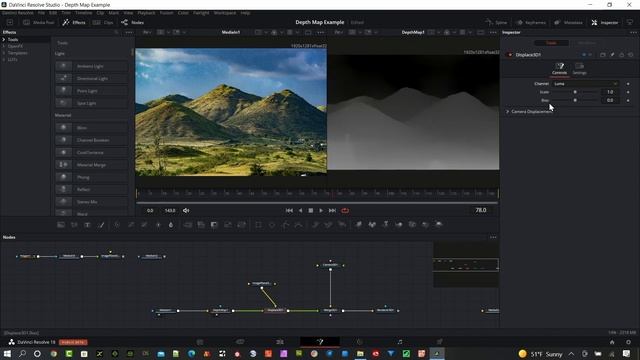The width and height of the screenshot is (640, 360).
Task: Open Effects panel options menu
Action: click(129, 32)
